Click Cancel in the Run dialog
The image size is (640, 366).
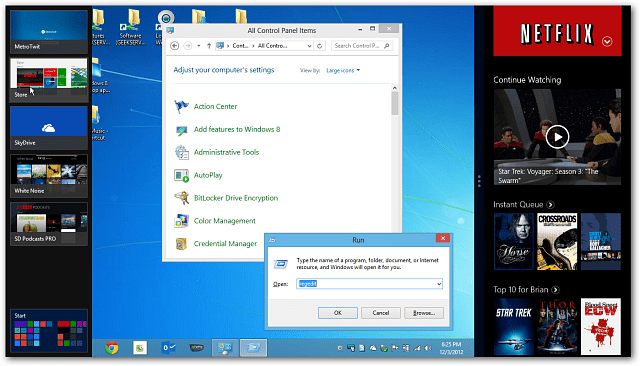[380, 313]
